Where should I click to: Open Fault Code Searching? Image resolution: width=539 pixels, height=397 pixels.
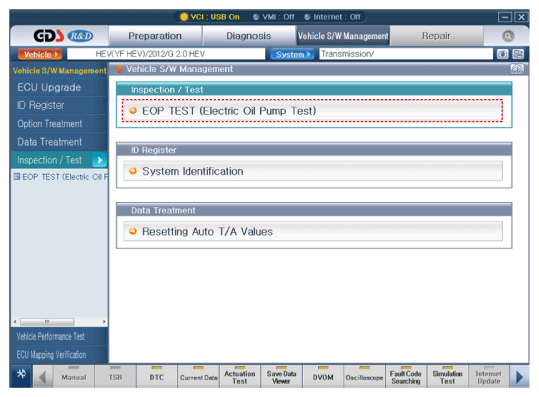click(x=406, y=377)
